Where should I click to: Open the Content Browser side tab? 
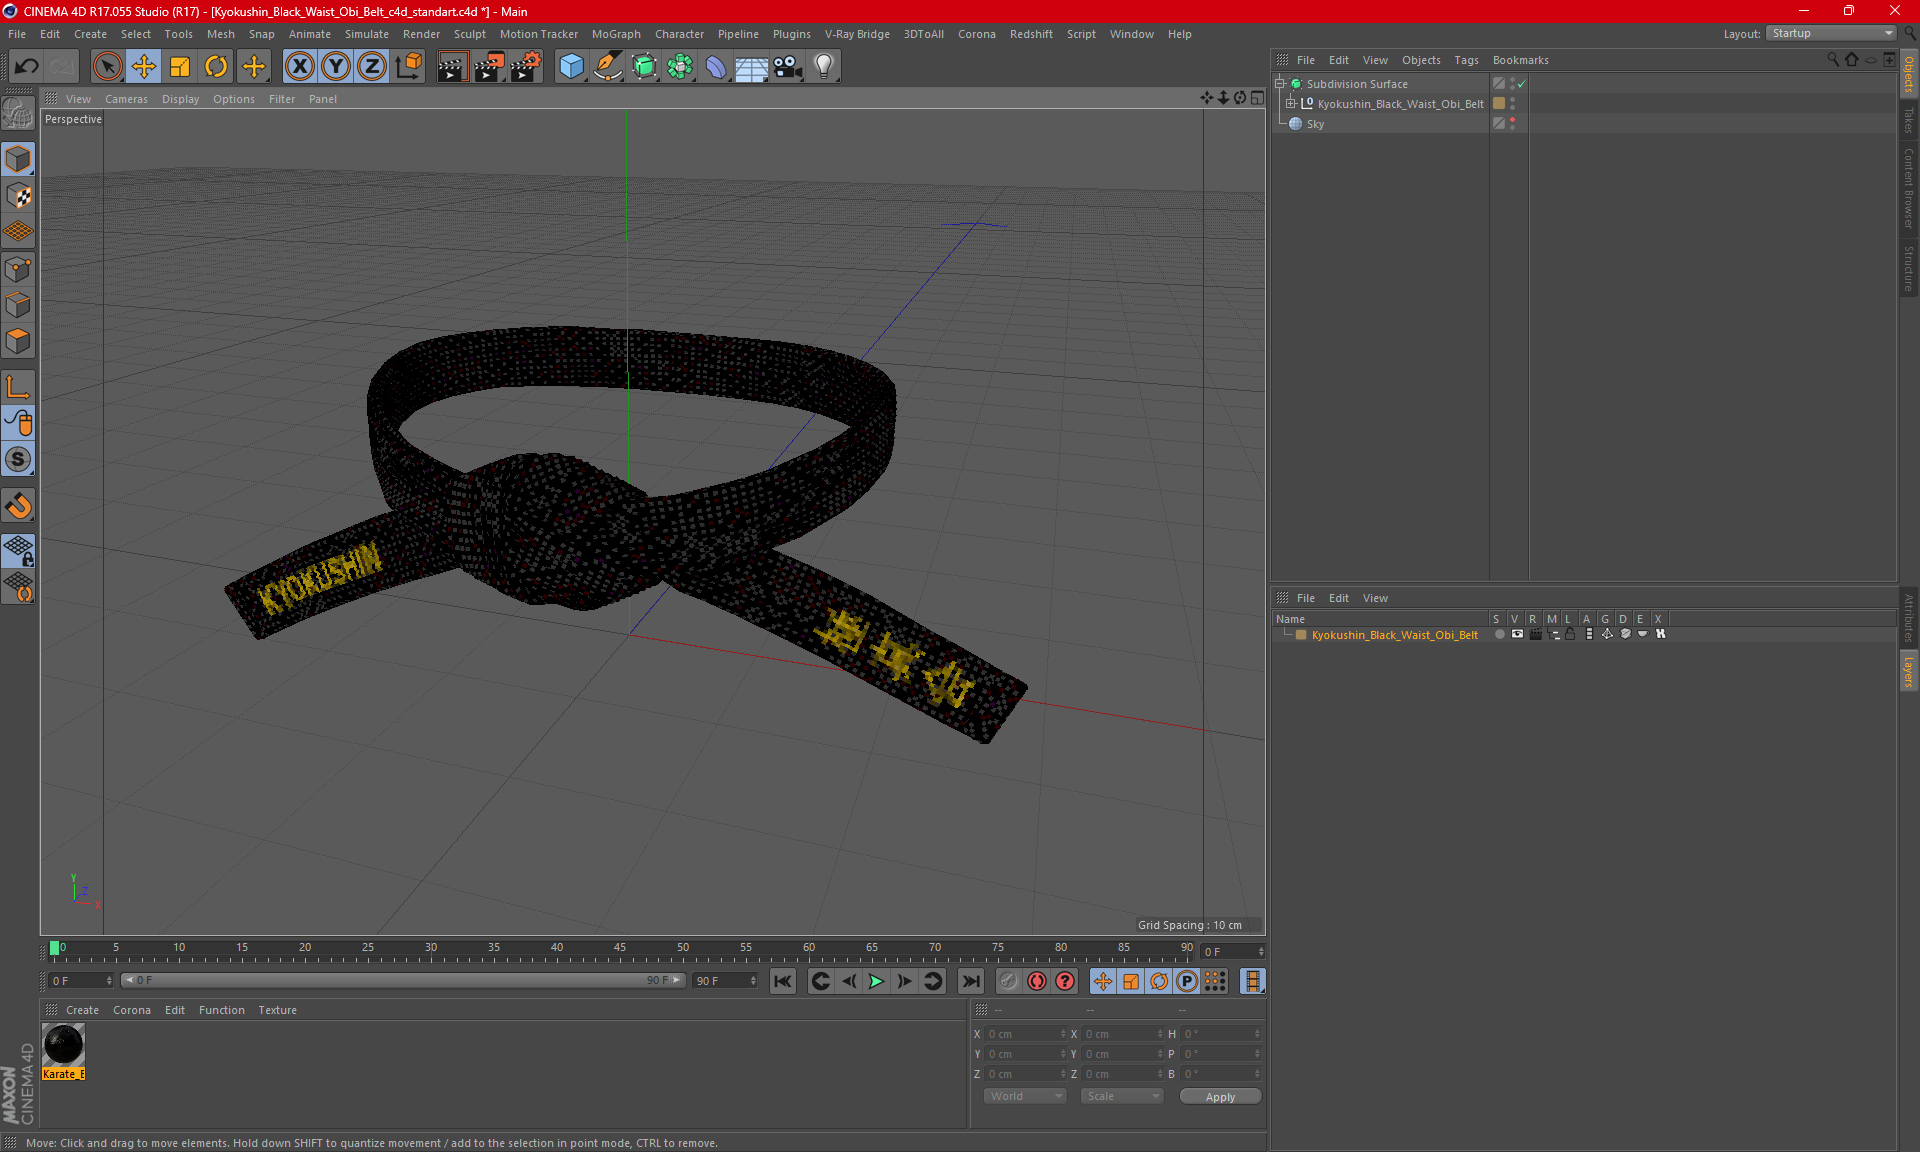(1909, 188)
